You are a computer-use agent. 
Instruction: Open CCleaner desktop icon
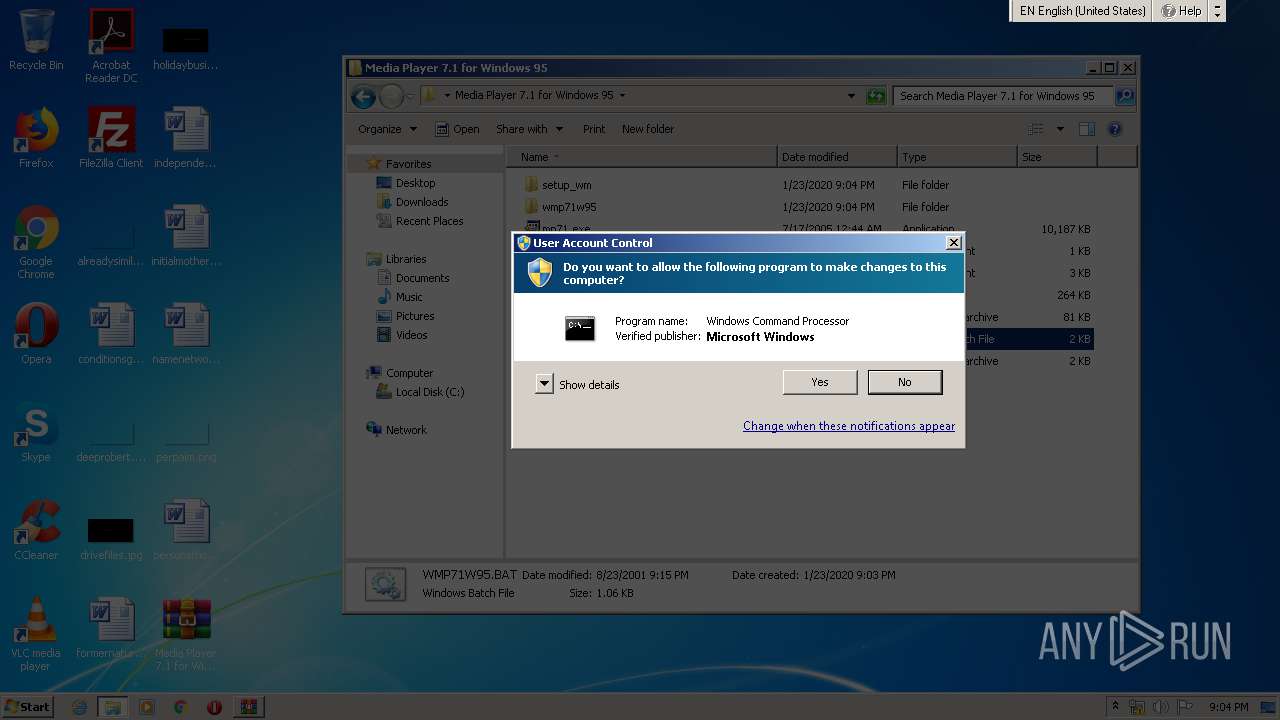36,530
